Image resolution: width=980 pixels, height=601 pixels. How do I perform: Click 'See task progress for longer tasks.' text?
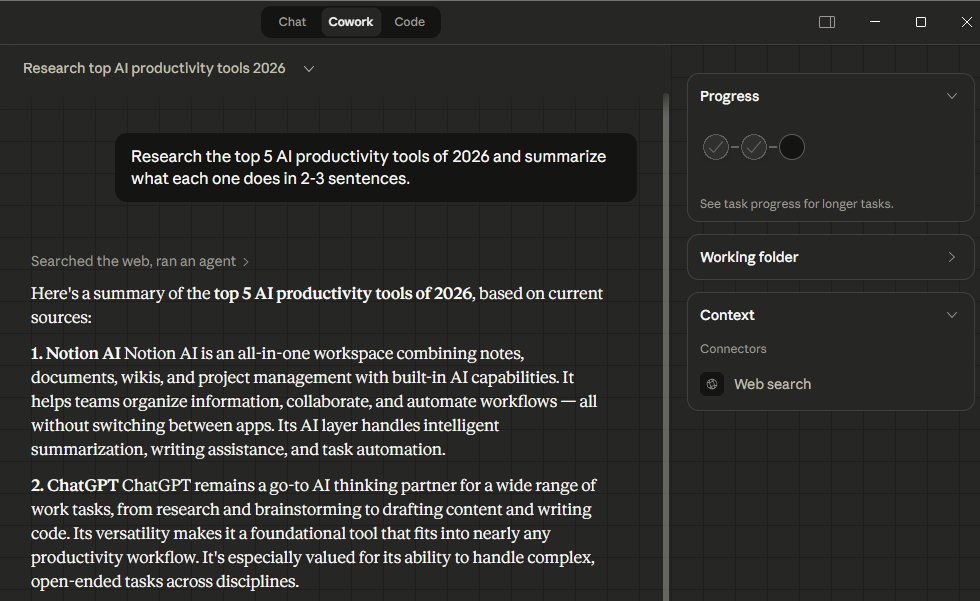(x=796, y=204)
